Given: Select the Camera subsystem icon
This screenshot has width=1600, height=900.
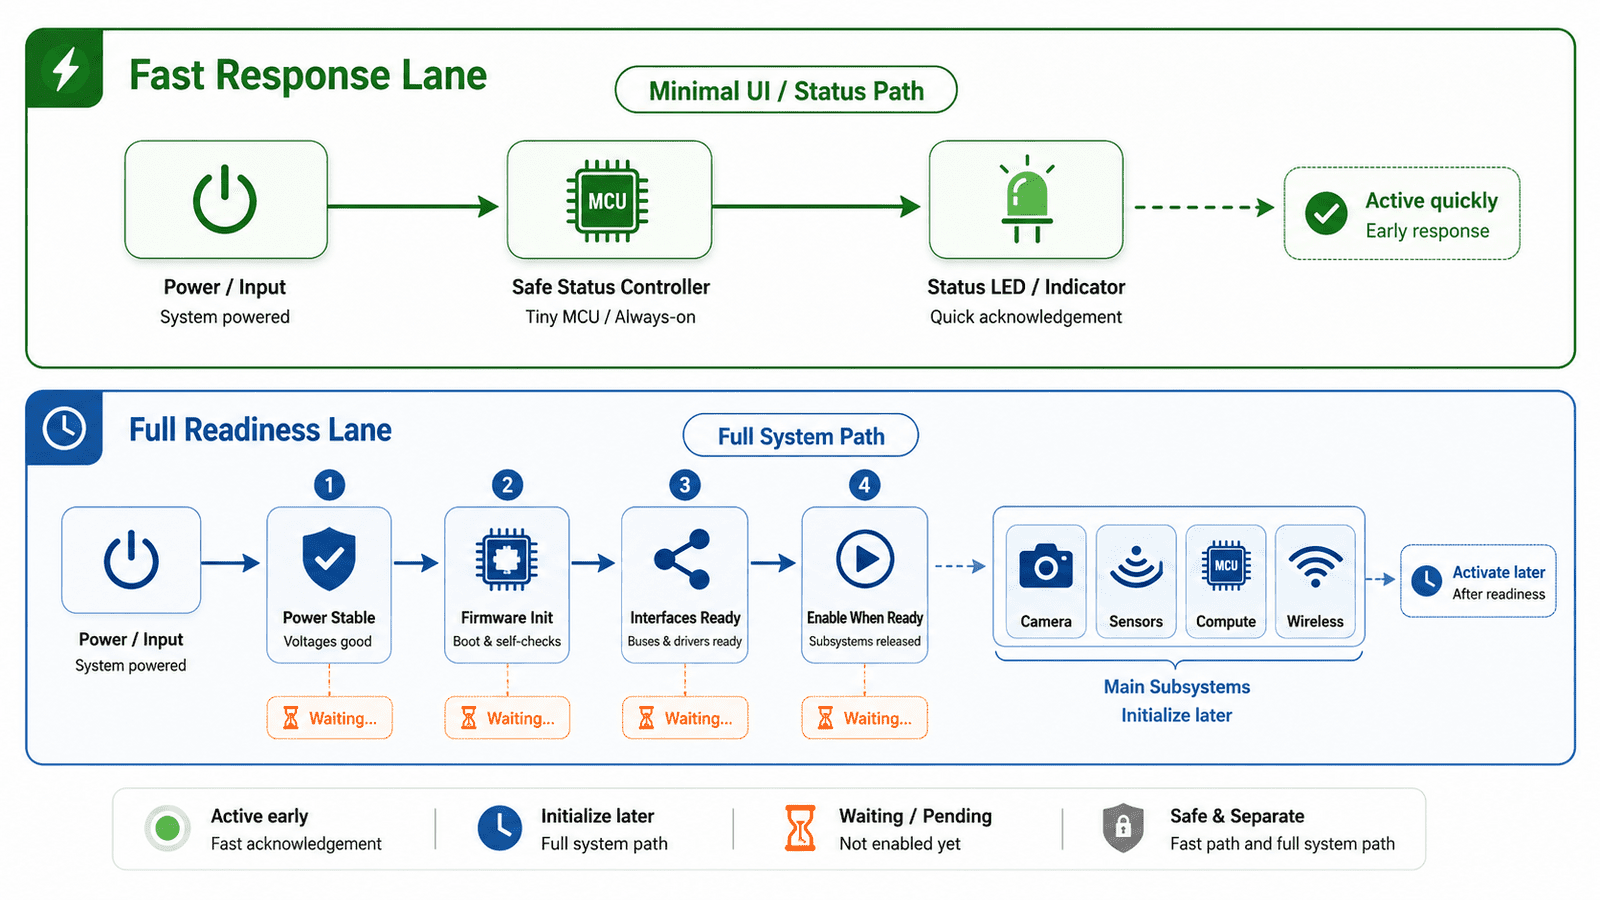Looking at the screenshot, I should point(1046,567).
